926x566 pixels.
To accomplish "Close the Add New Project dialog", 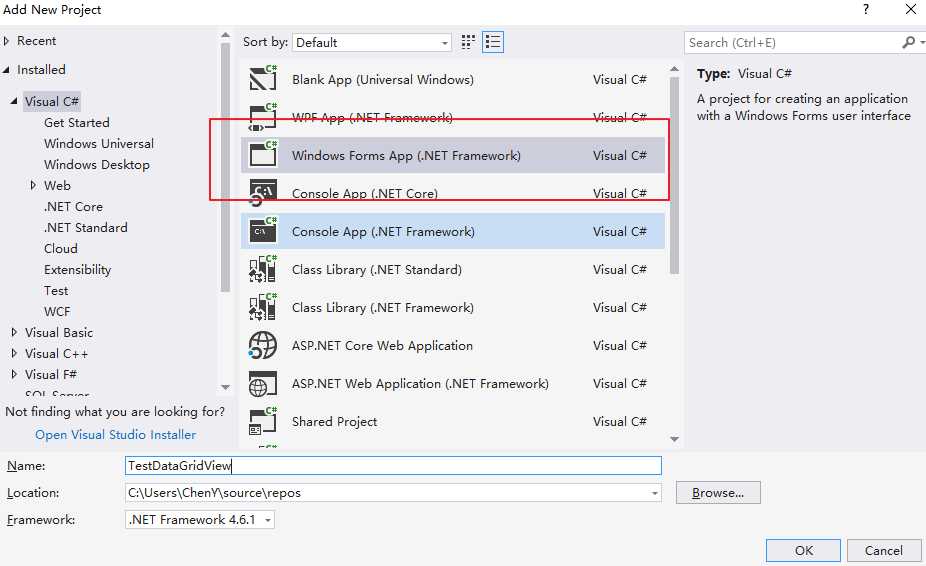I will (x=911, y=9).
